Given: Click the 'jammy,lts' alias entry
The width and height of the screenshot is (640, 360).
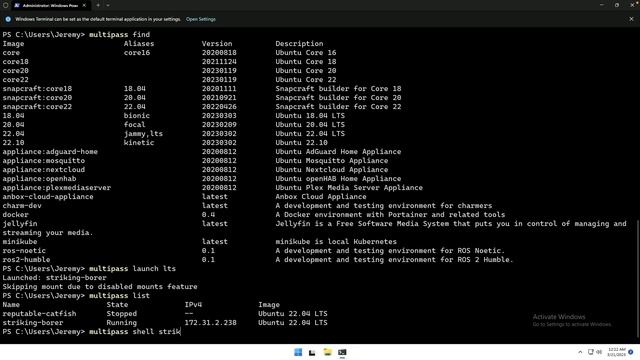Looking at the screenshot, I should [x=143, y=134].
